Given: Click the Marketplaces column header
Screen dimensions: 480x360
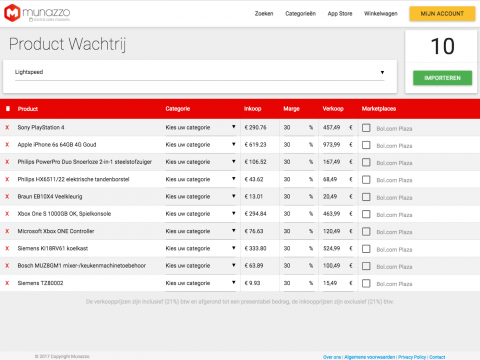Looking at the screenshot, I should click(x=379, y=109).
